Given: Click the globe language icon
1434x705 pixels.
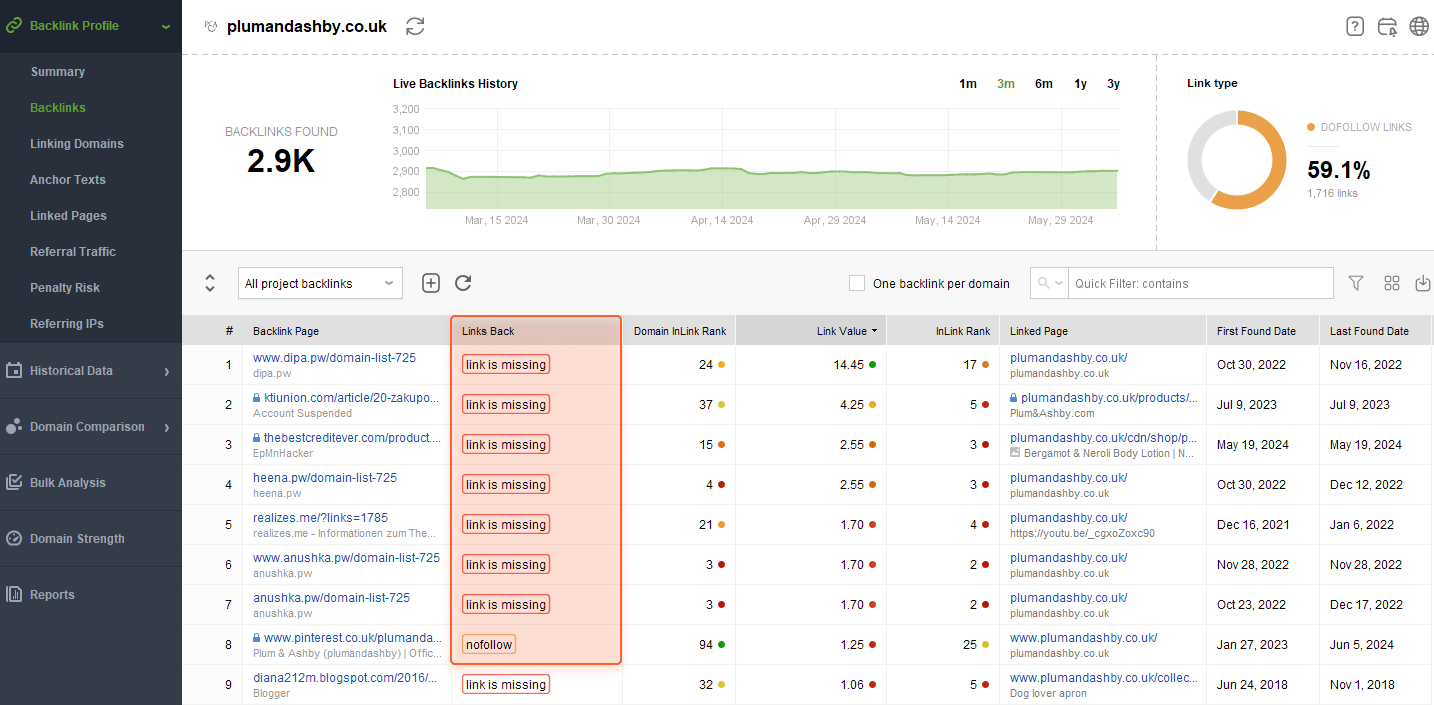Looking at the screenshot, I should (x=1419, y=27).
